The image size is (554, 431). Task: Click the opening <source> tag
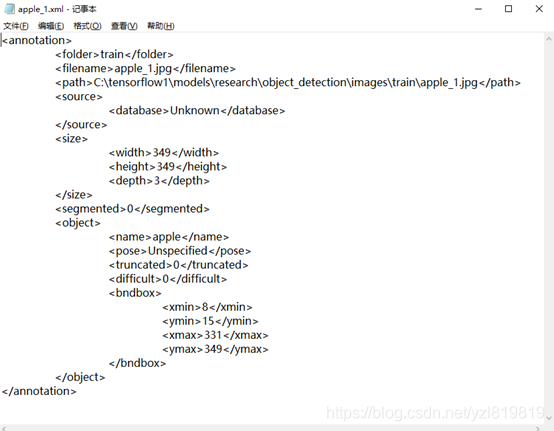click(79, 96)
